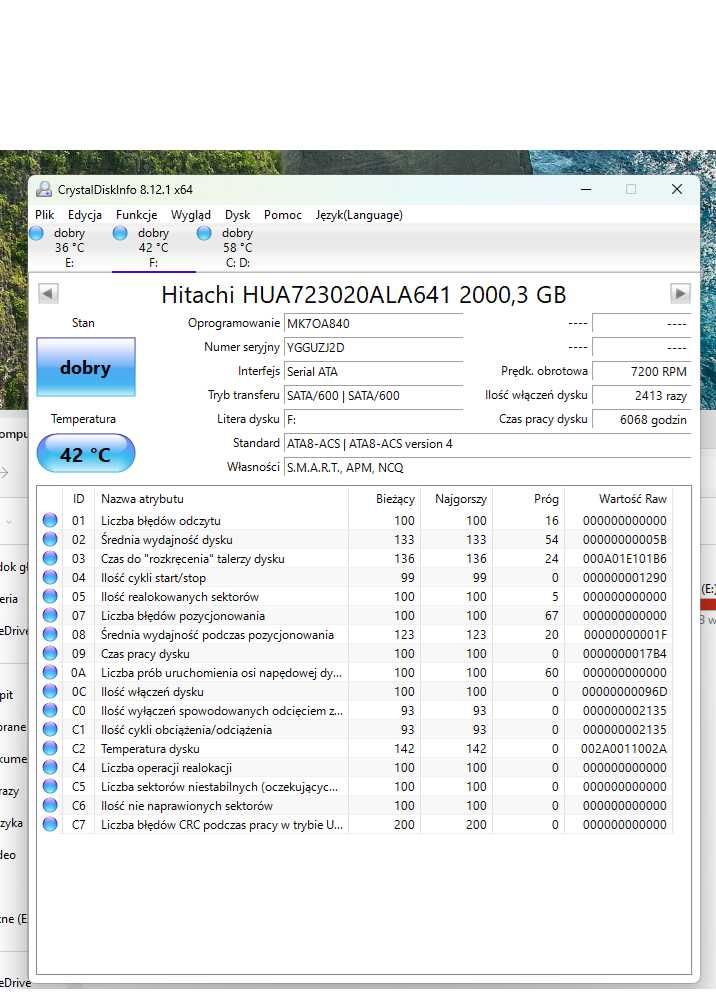The image size is (716, 995).
Task: Select row 'Ilość cykli start/stop'
Action: (x=355, y=577)
